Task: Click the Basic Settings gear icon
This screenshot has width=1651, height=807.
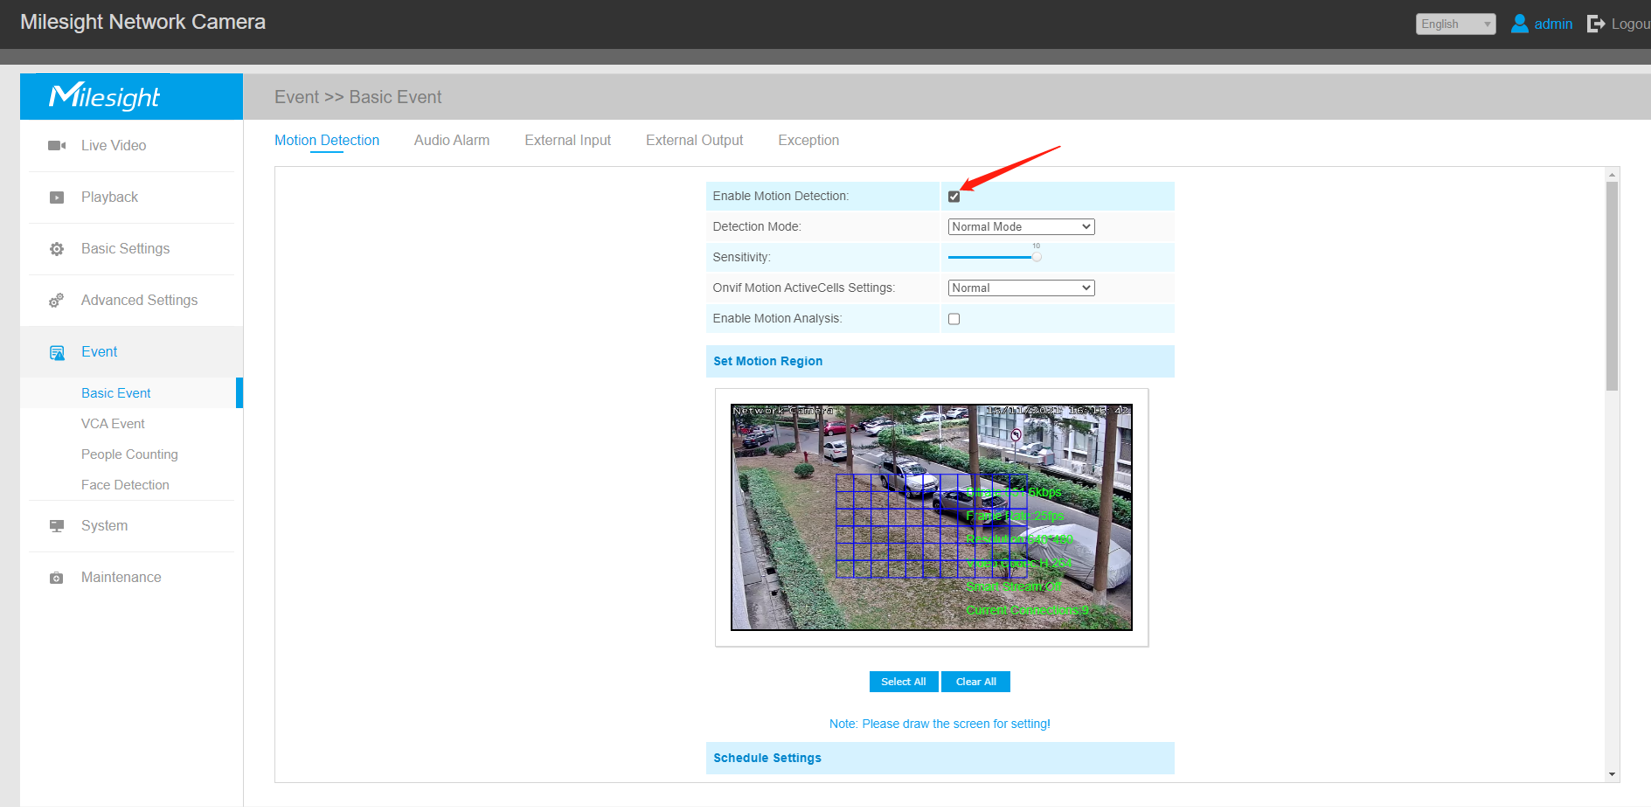Action: click(57, 249)
